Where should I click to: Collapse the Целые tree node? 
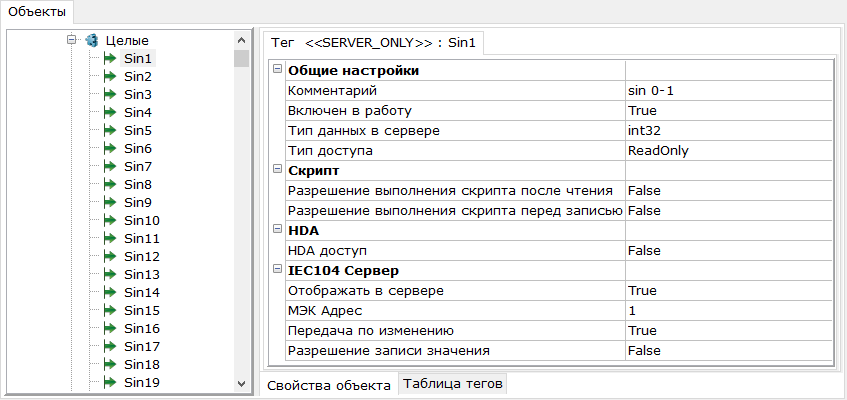coord(71,40)
